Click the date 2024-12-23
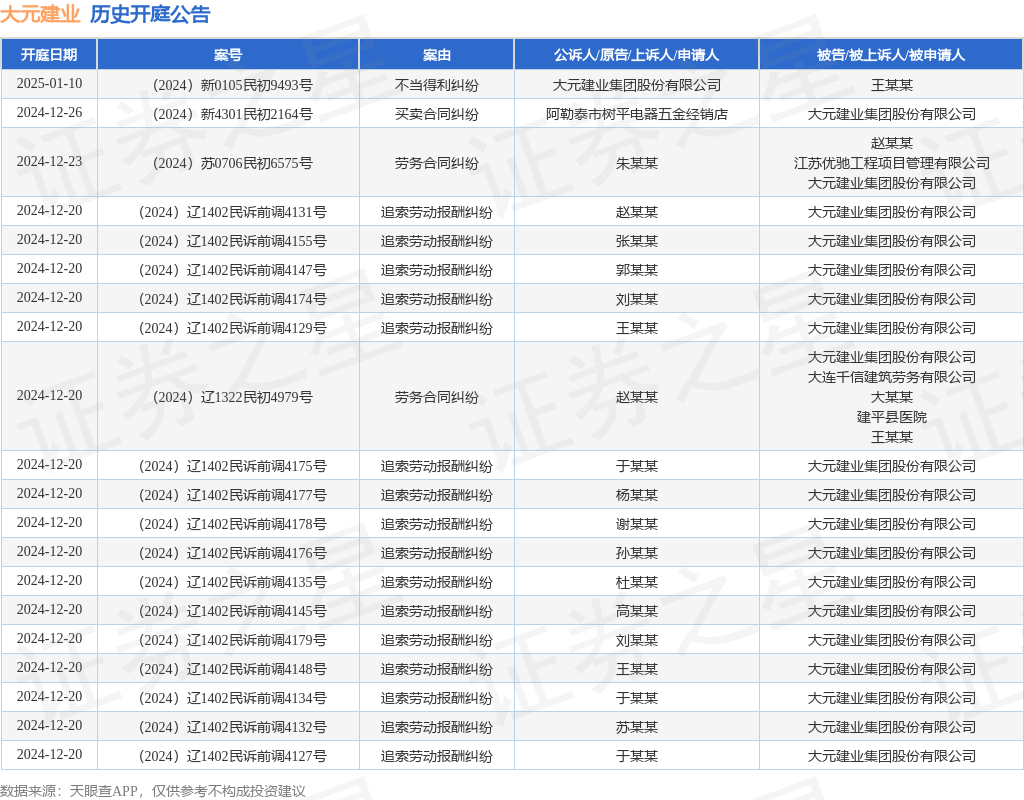 [49, 161]
